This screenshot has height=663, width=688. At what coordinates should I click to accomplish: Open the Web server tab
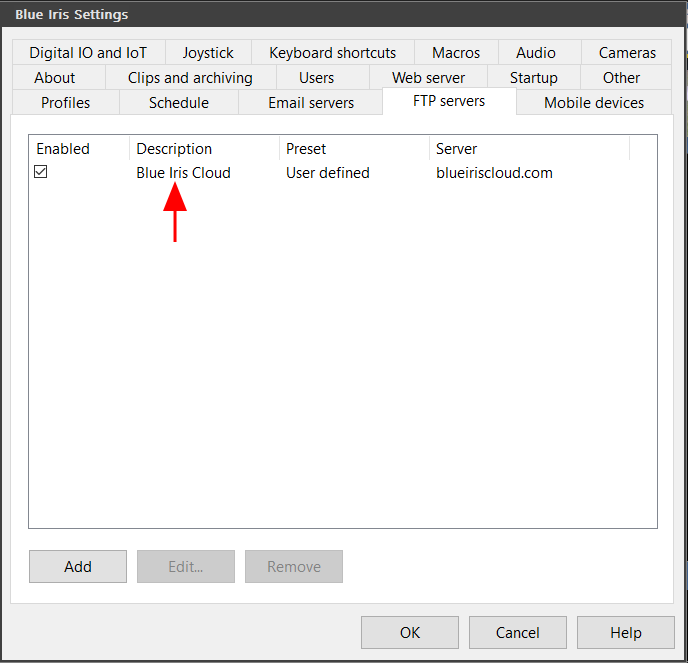click(428, 77)
